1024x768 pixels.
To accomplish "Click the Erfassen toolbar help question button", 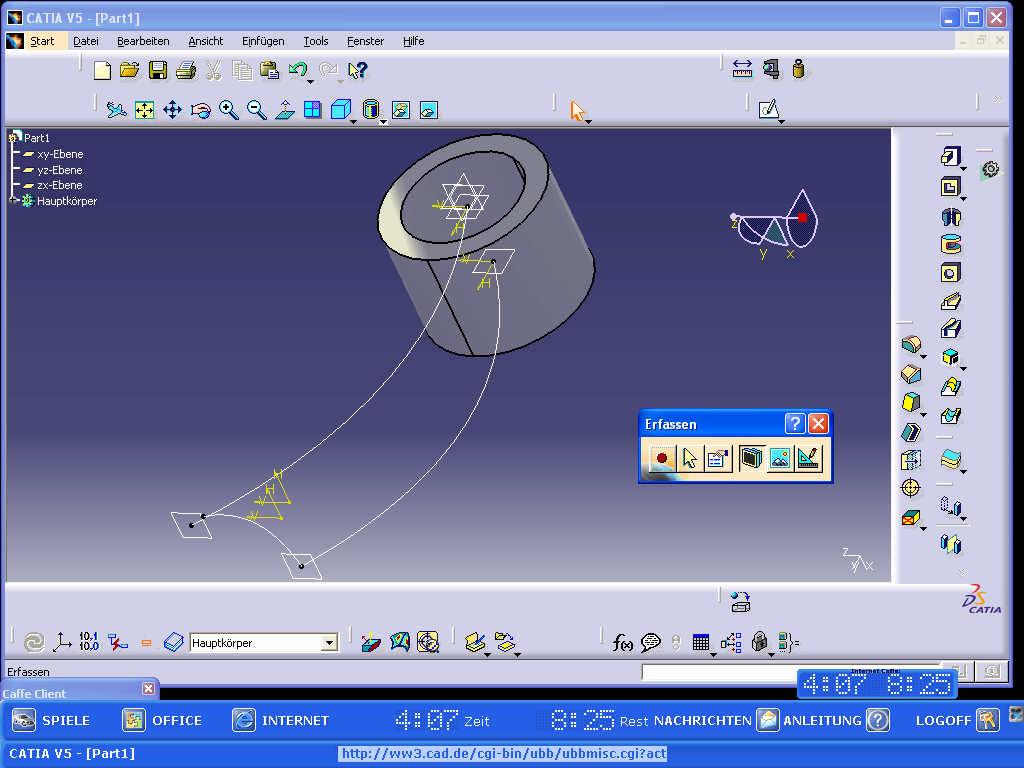I will pyautogui.click(x=794, y=424).
